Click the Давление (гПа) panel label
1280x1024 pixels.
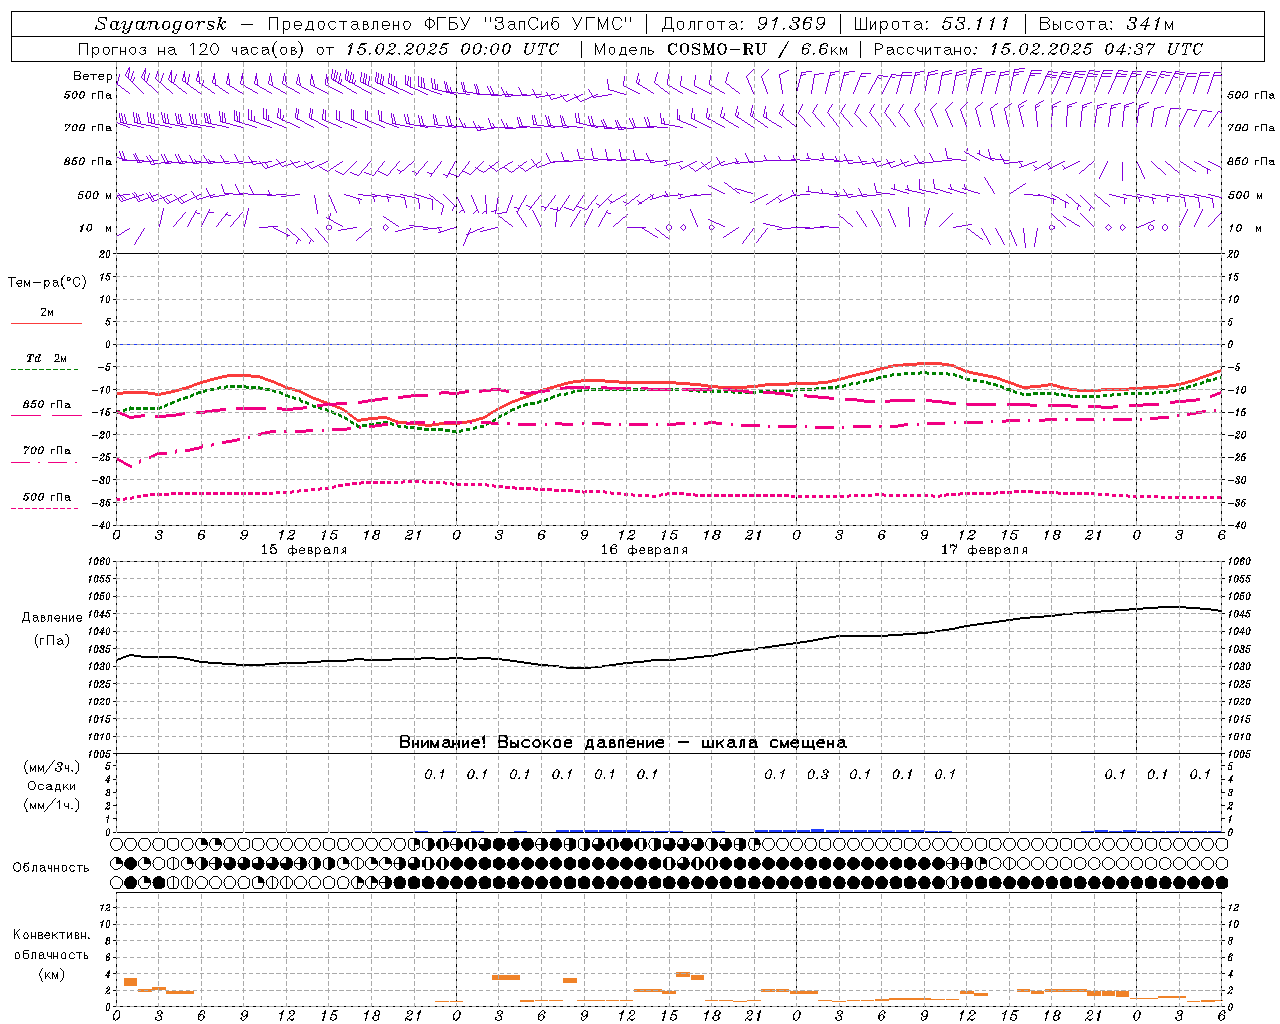pyautogui.click(x=52, y=629)
